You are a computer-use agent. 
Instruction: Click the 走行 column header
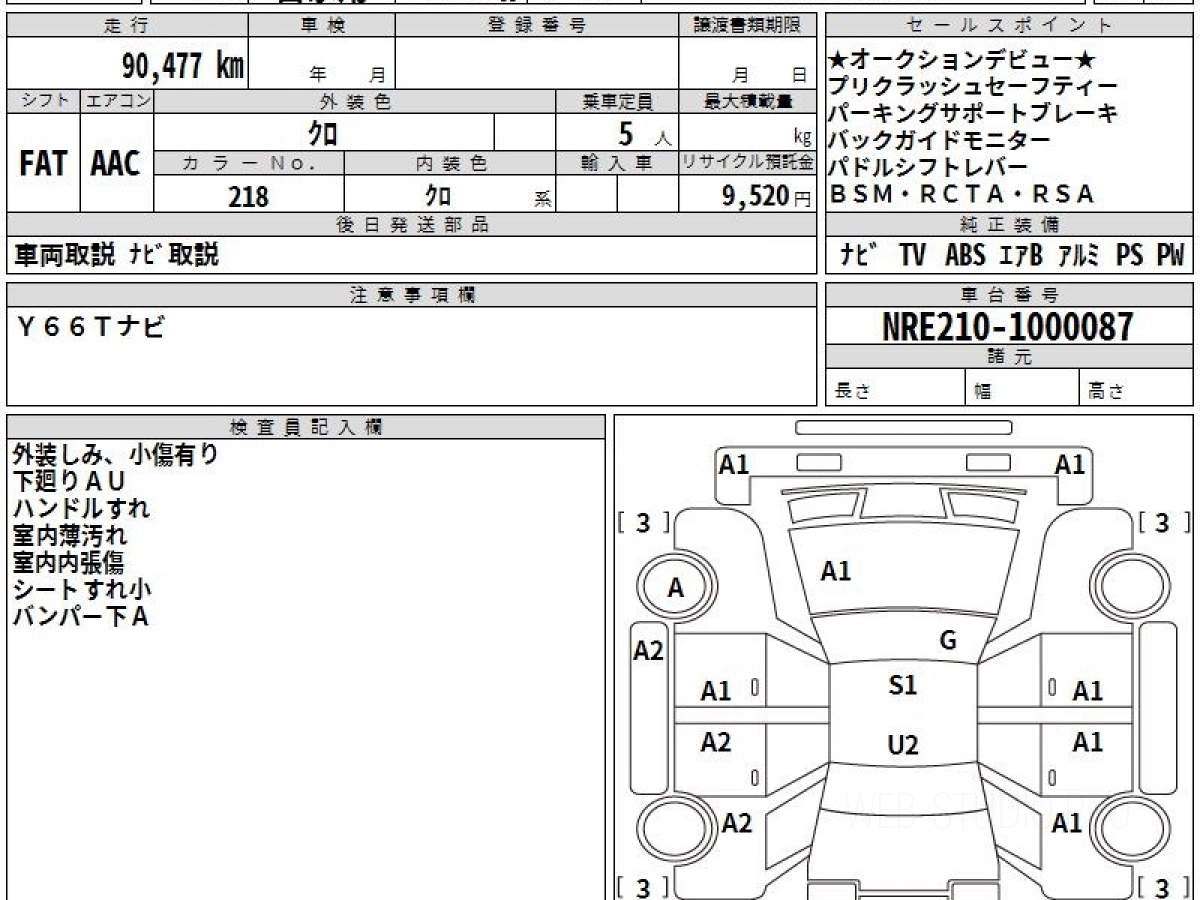(126, 26)
